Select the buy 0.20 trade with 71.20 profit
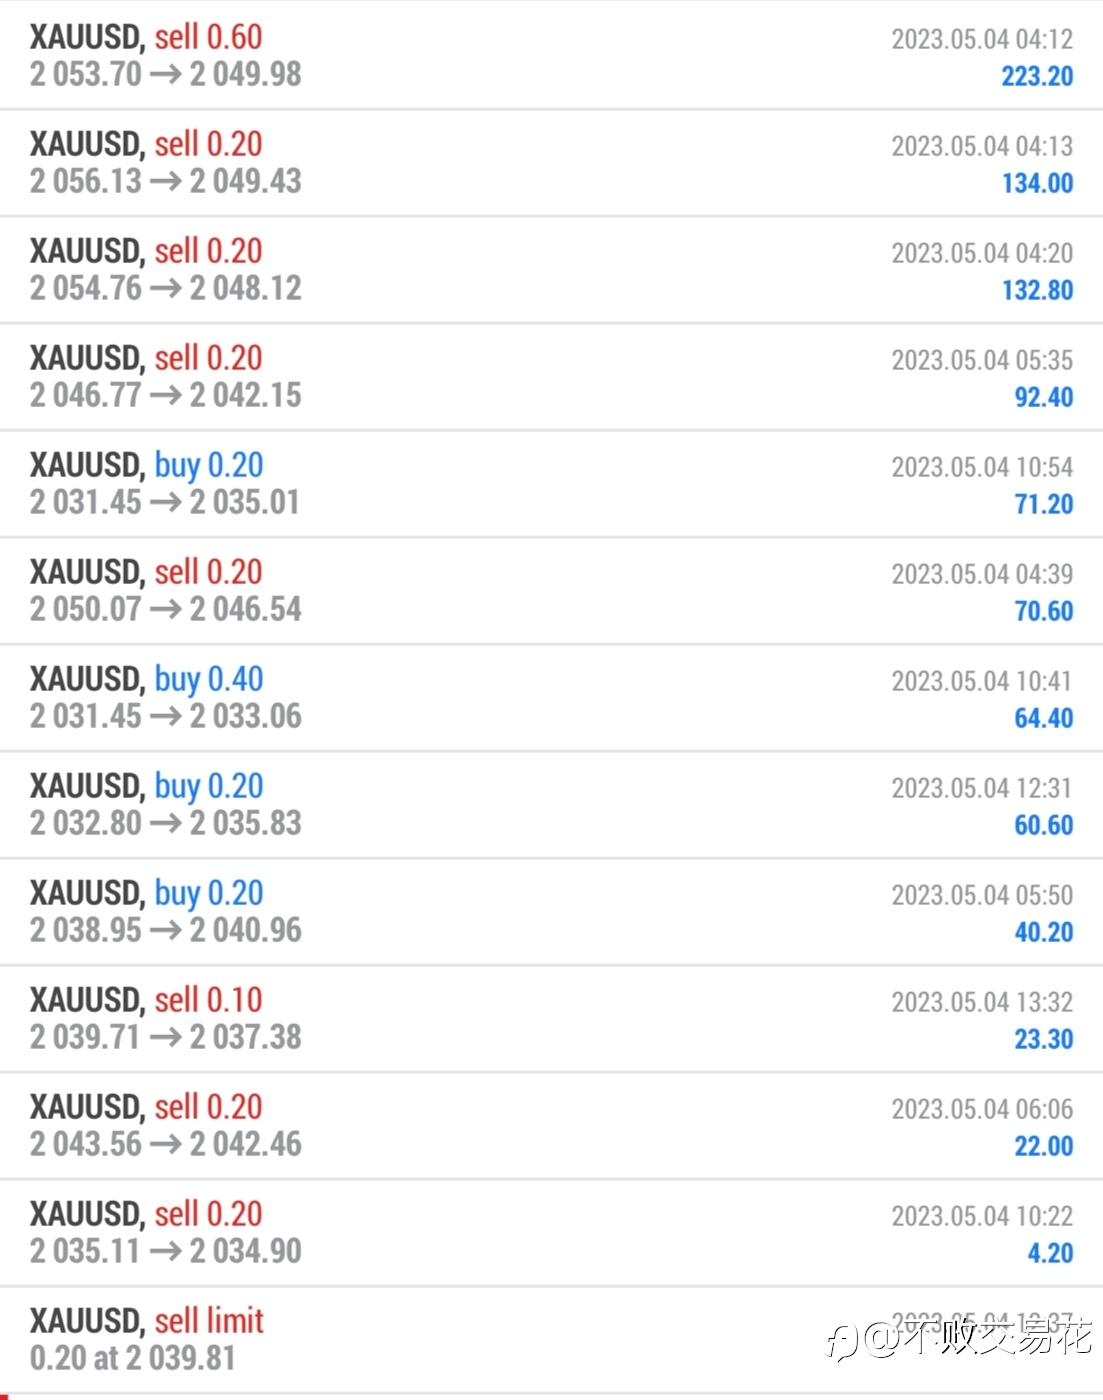 [551, 484]
